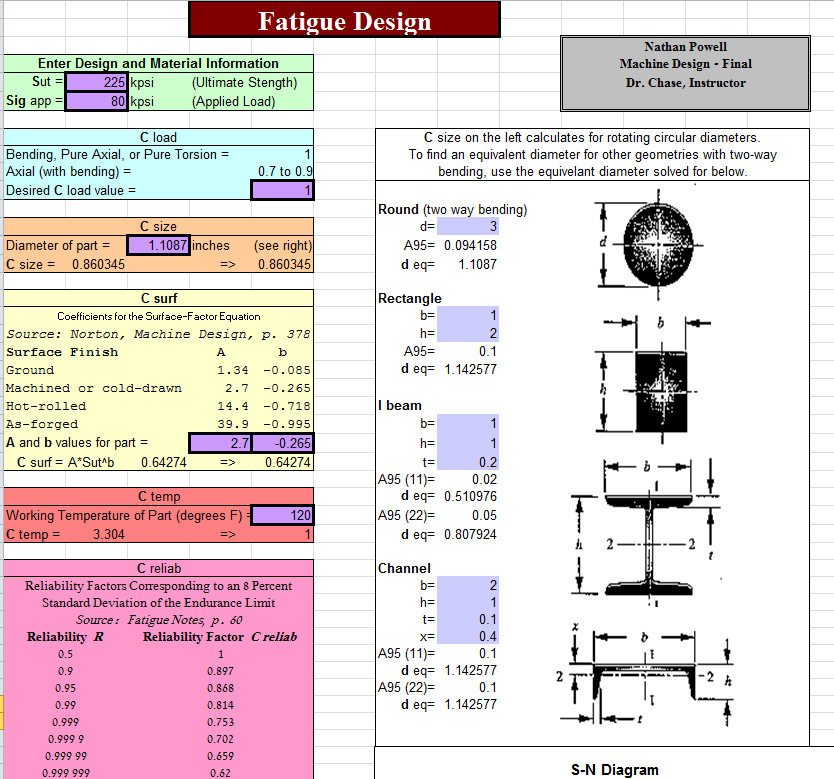Select the A value cell showing 2.7
Screen dimensions: 834x779
pos(220,442)
